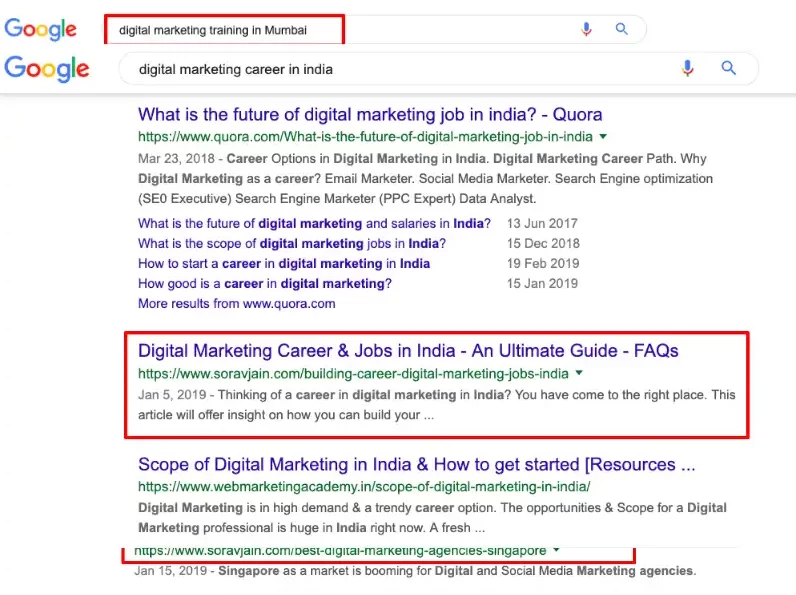
Task: Click the soravjain.com building-career URL text
Action: click(x=353, y=374)
